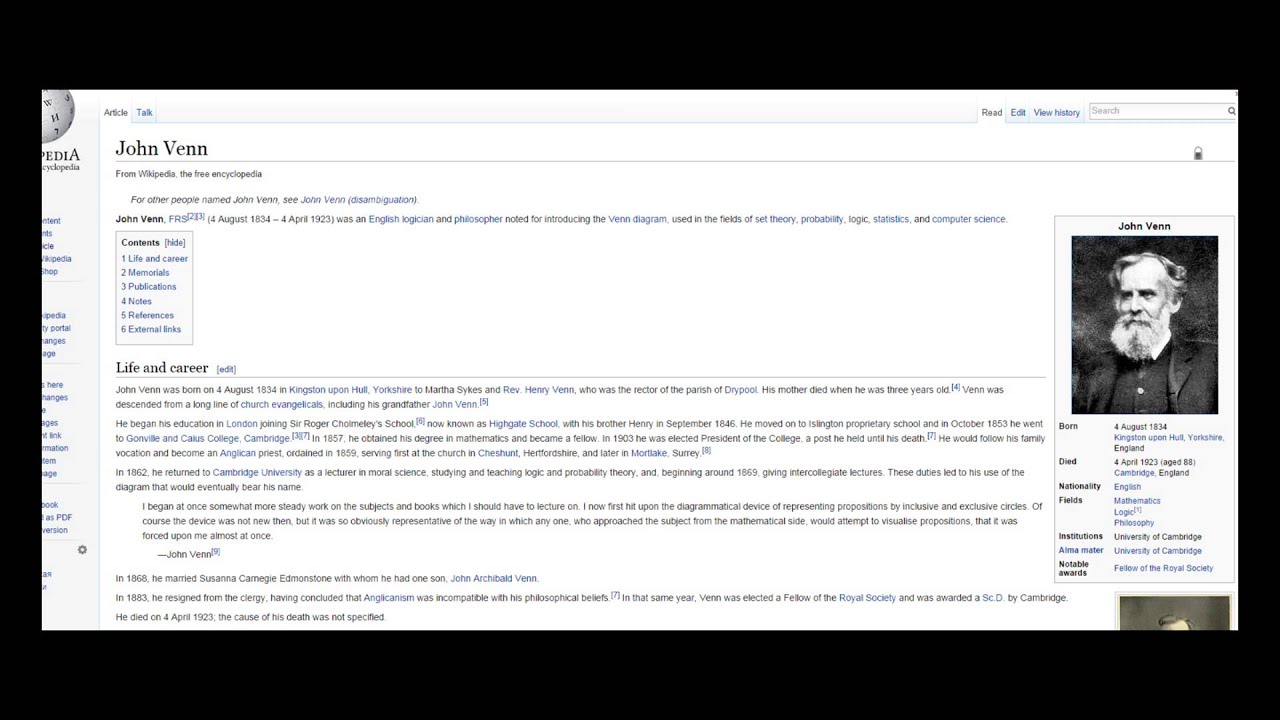Image resolution: width=1280 pixels, height=720 pixels.
Task: Jump to '5 References' contents entry
Action: pyautogui.click(x=148, y=315)
